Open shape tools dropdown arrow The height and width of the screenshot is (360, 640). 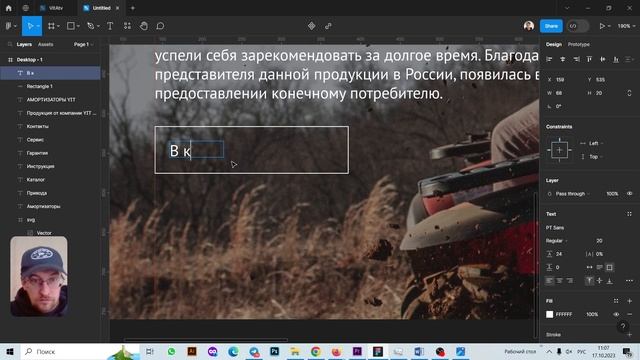pyautogui.click(x=78, y=26)
